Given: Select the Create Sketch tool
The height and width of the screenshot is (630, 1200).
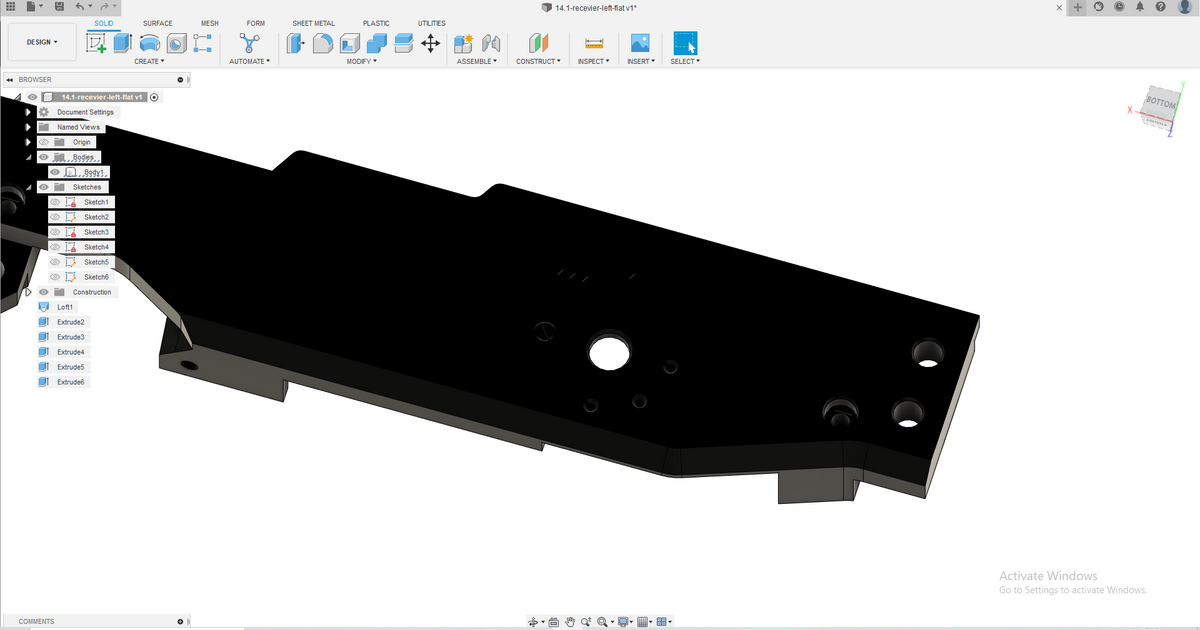Looking at the screenshot, I should pos(97,43).
